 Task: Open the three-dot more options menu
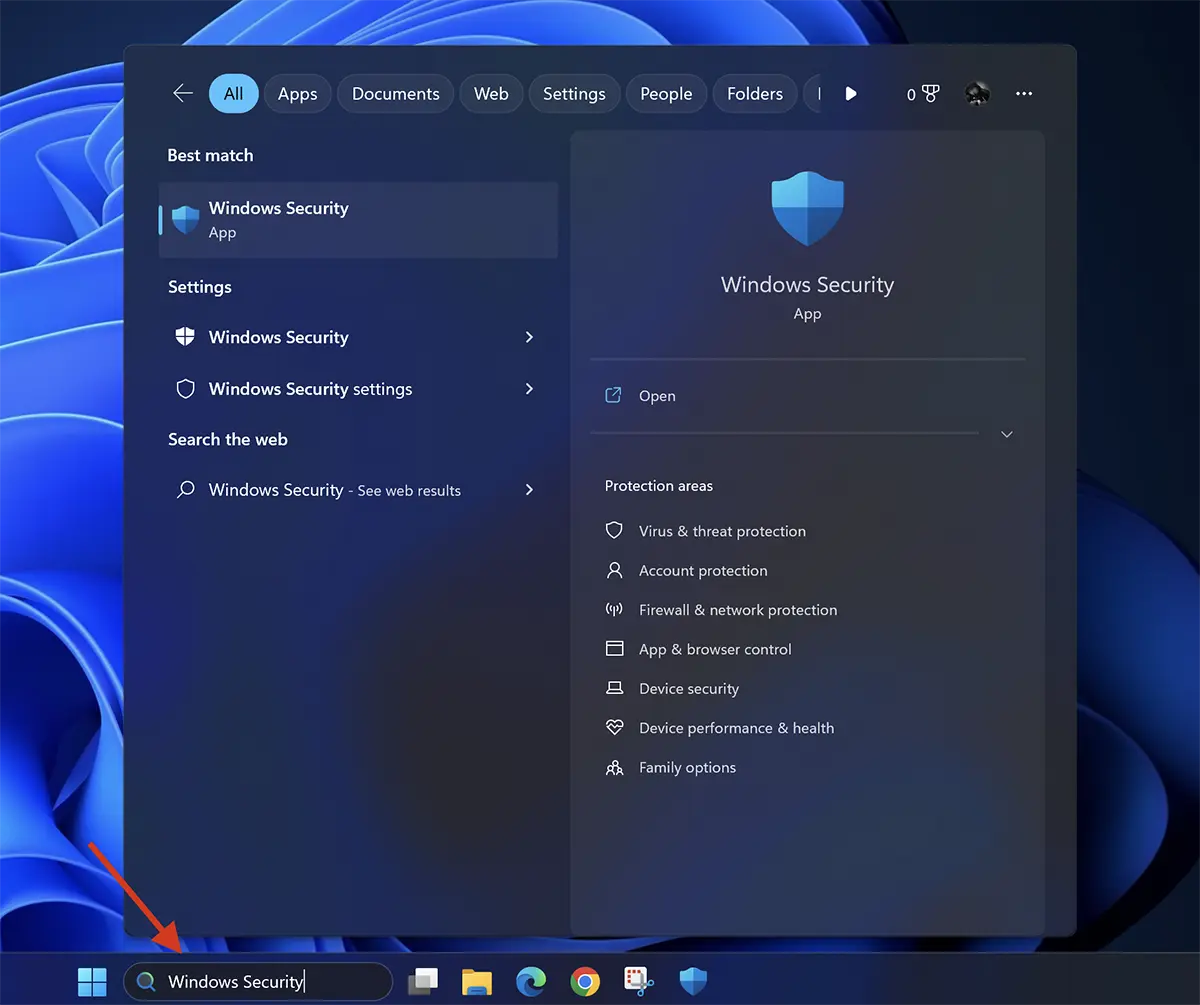tap(1024, 94)
